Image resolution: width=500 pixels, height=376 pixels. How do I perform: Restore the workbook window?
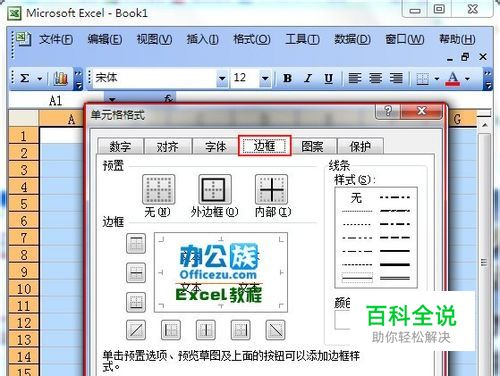(x=465, y=57)
